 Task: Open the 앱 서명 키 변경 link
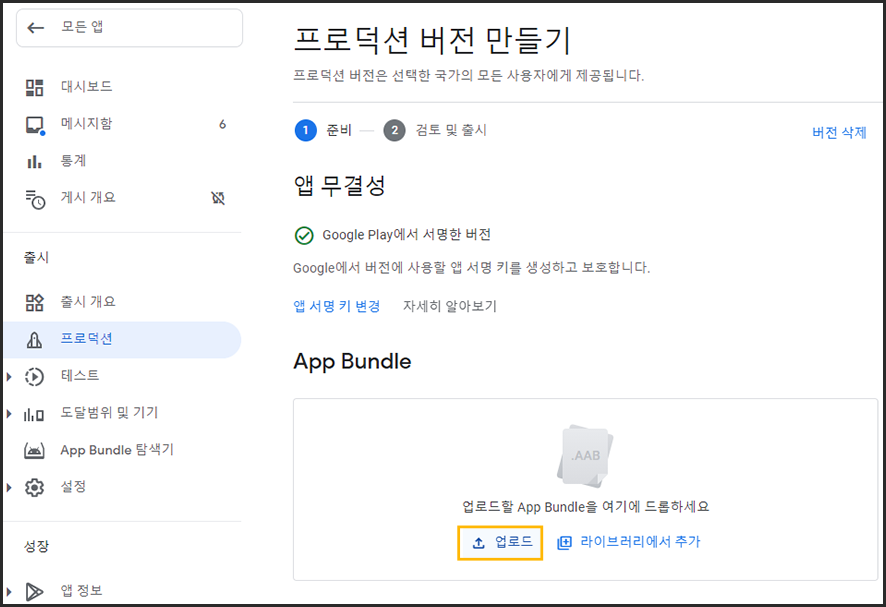click(336, 306)
